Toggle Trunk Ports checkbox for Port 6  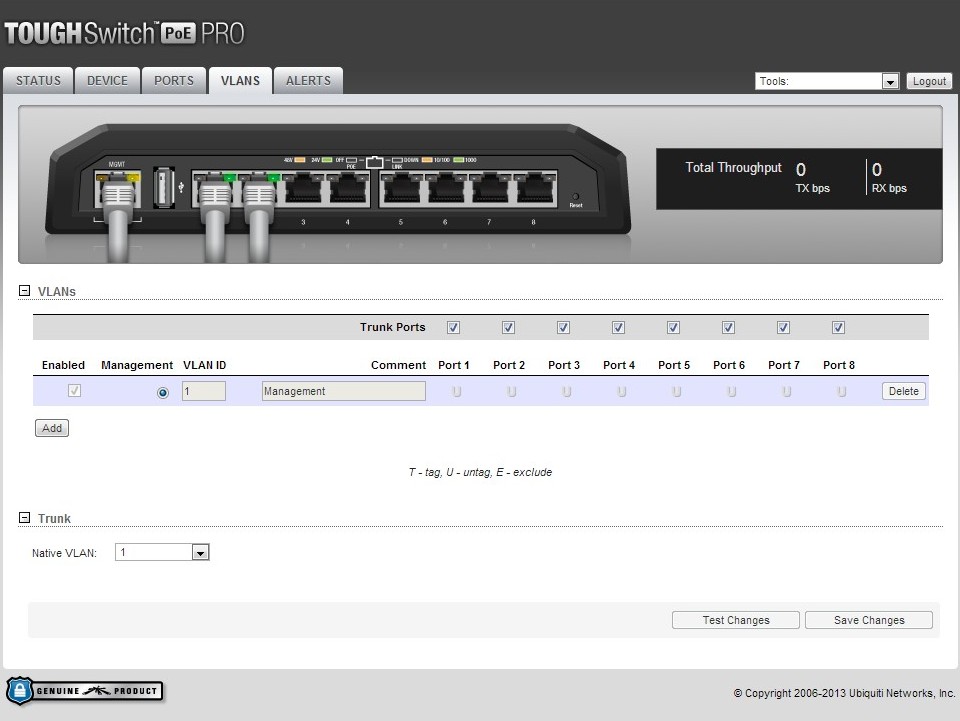click(728, 327)
